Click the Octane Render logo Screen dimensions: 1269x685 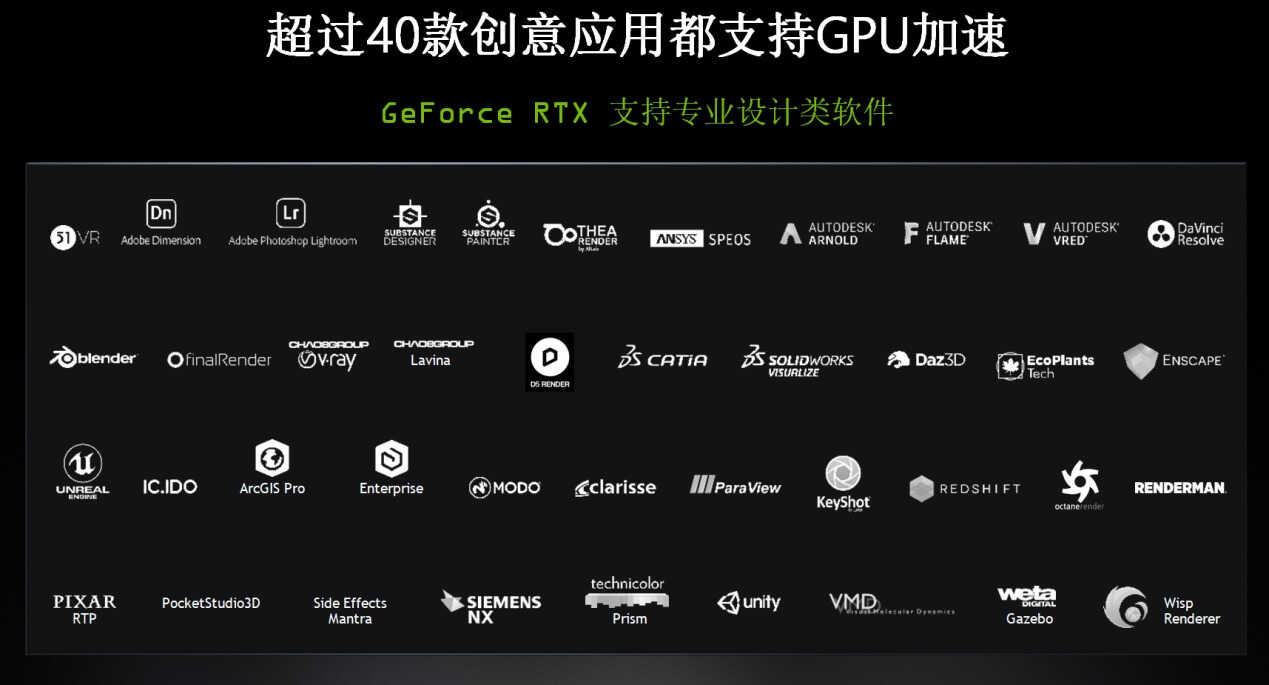coord(1080,485)
